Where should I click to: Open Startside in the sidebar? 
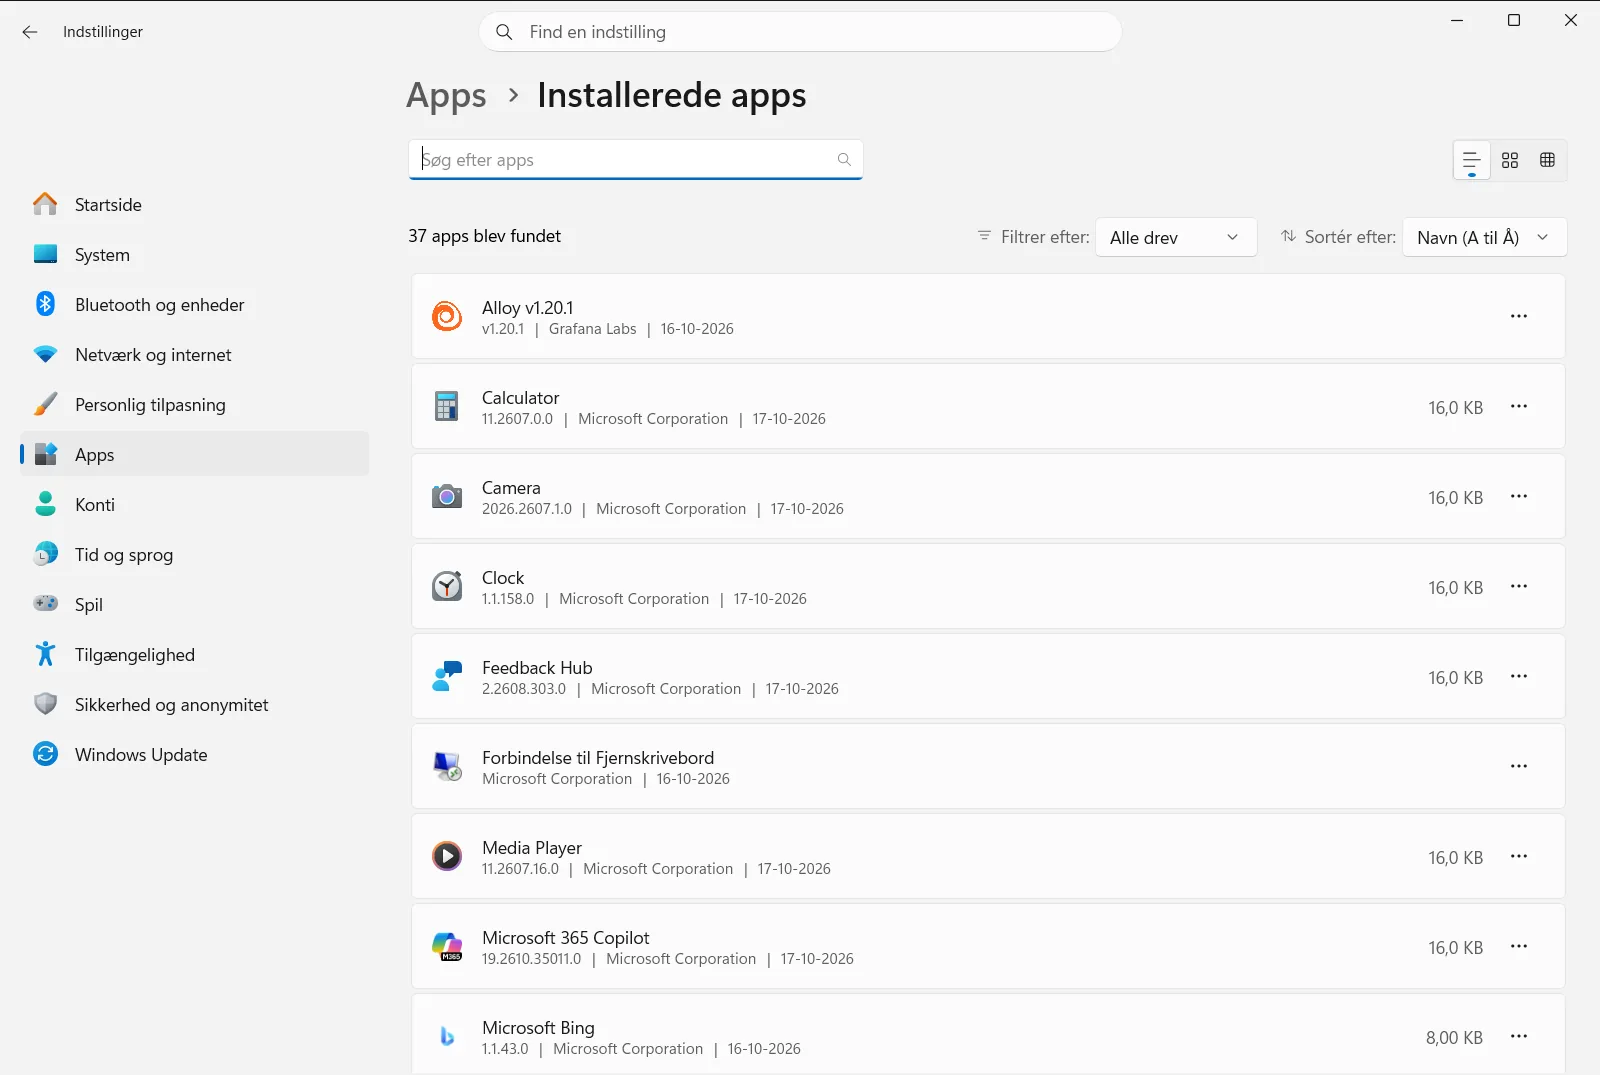point(194,205)
